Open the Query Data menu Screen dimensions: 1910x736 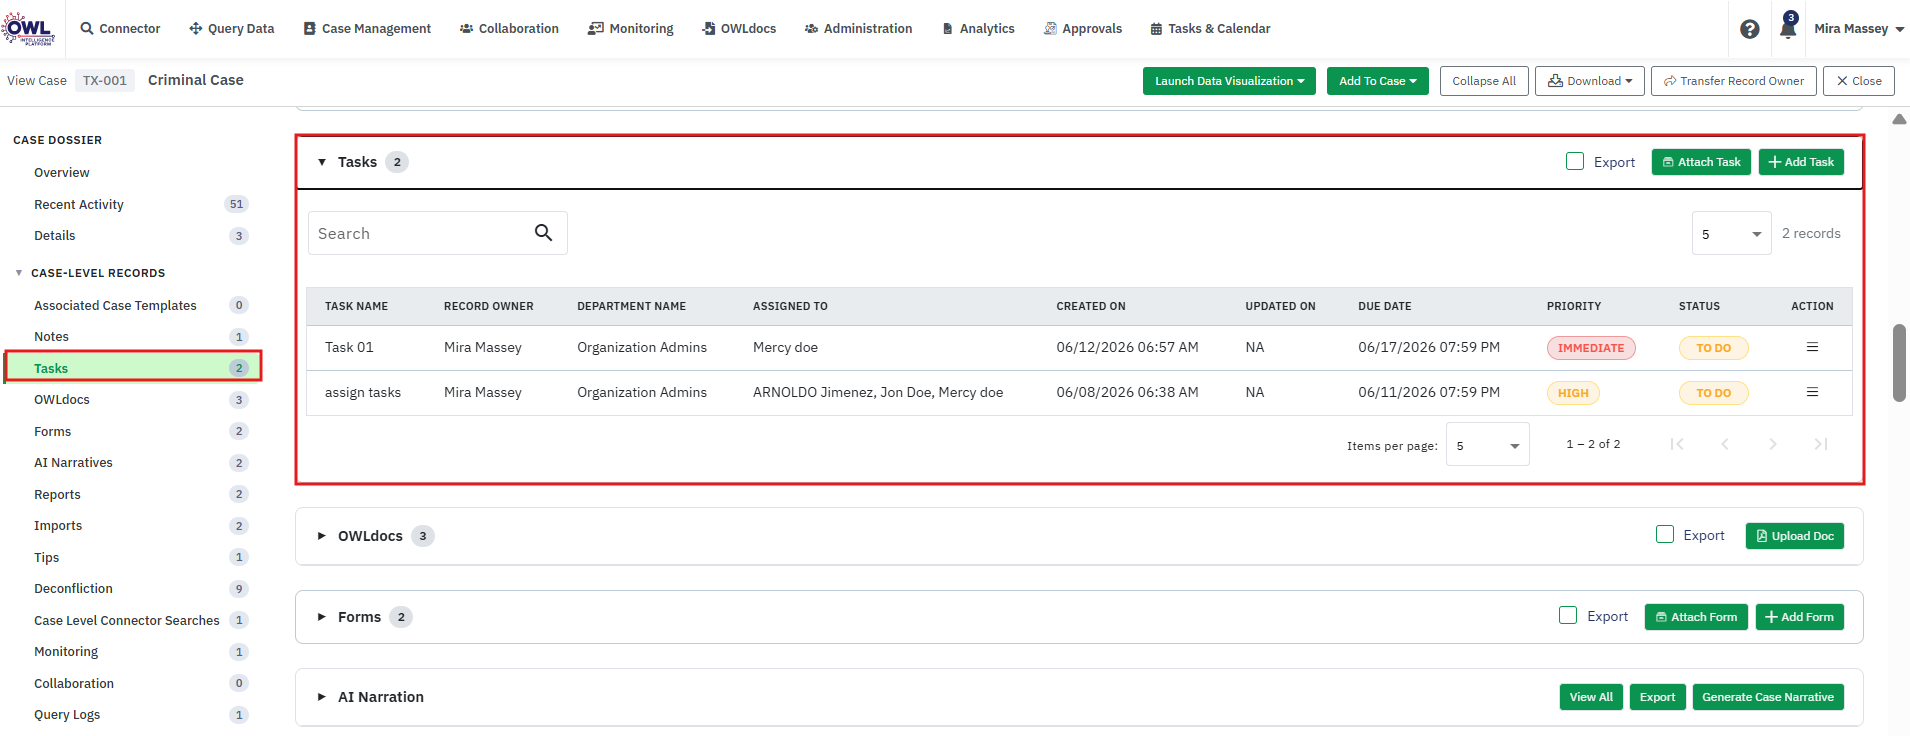[x=231, y=29]
